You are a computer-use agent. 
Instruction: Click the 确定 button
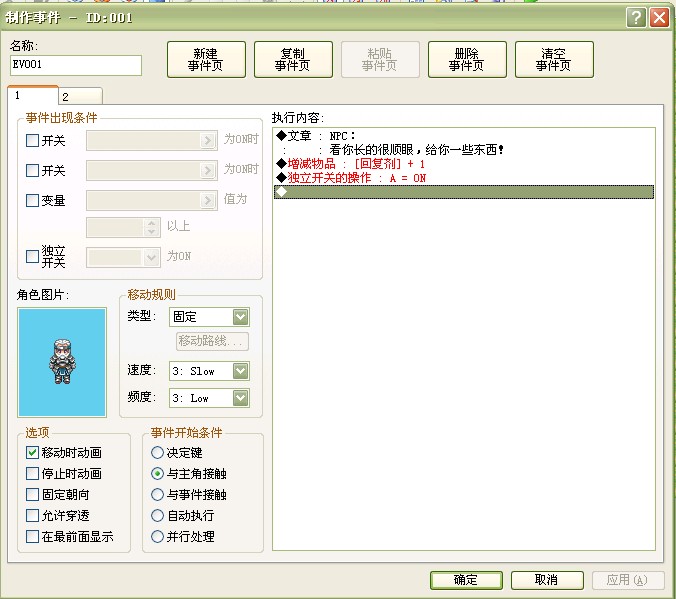click(466, 580)
